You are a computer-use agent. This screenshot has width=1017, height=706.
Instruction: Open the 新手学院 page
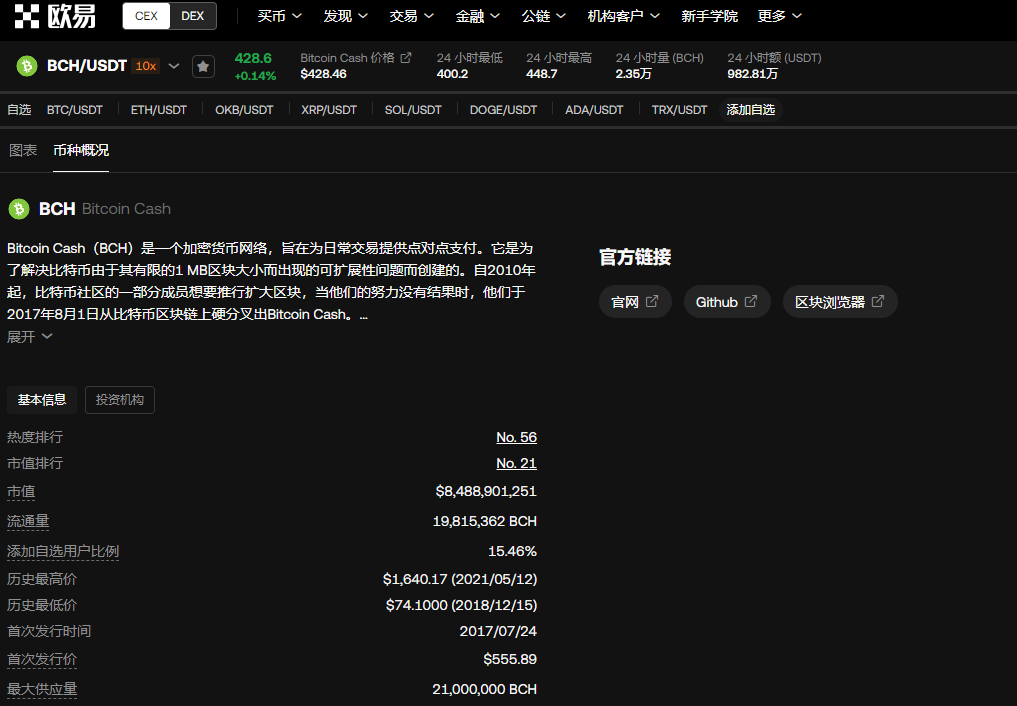coord(710,16)
